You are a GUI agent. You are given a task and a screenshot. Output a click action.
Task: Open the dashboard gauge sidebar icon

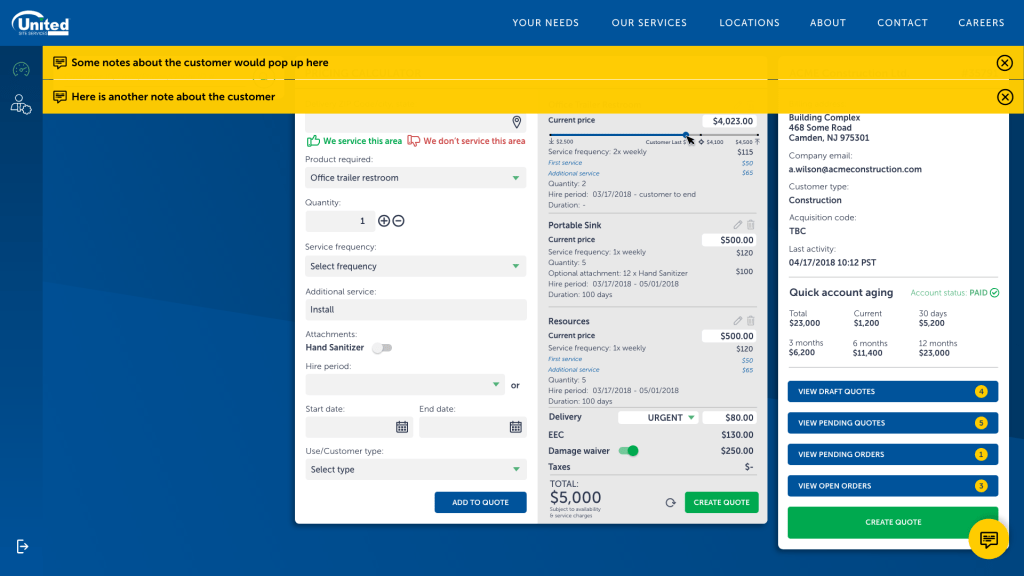21,69
